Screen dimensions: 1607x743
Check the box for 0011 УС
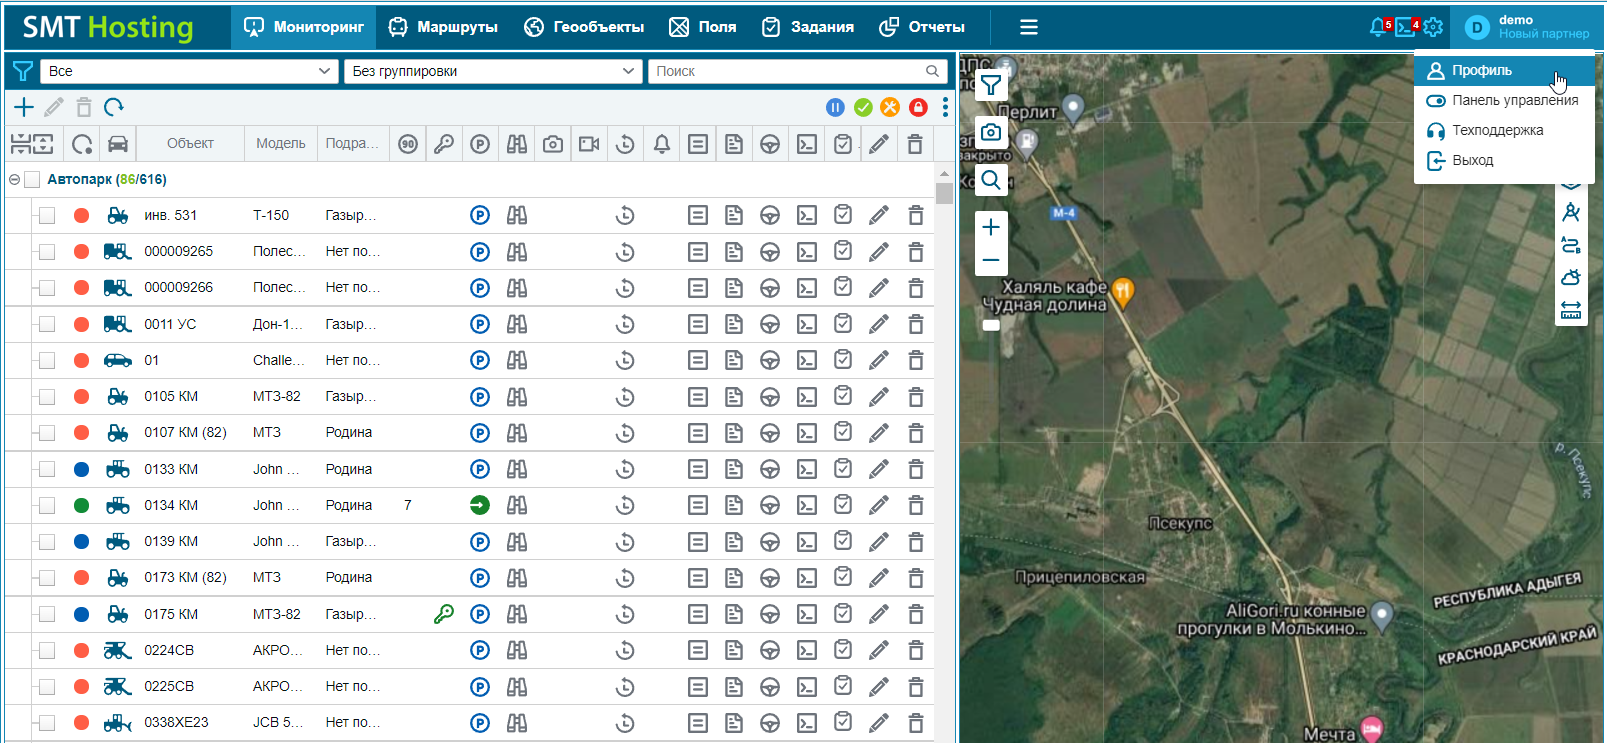point(47,324)
